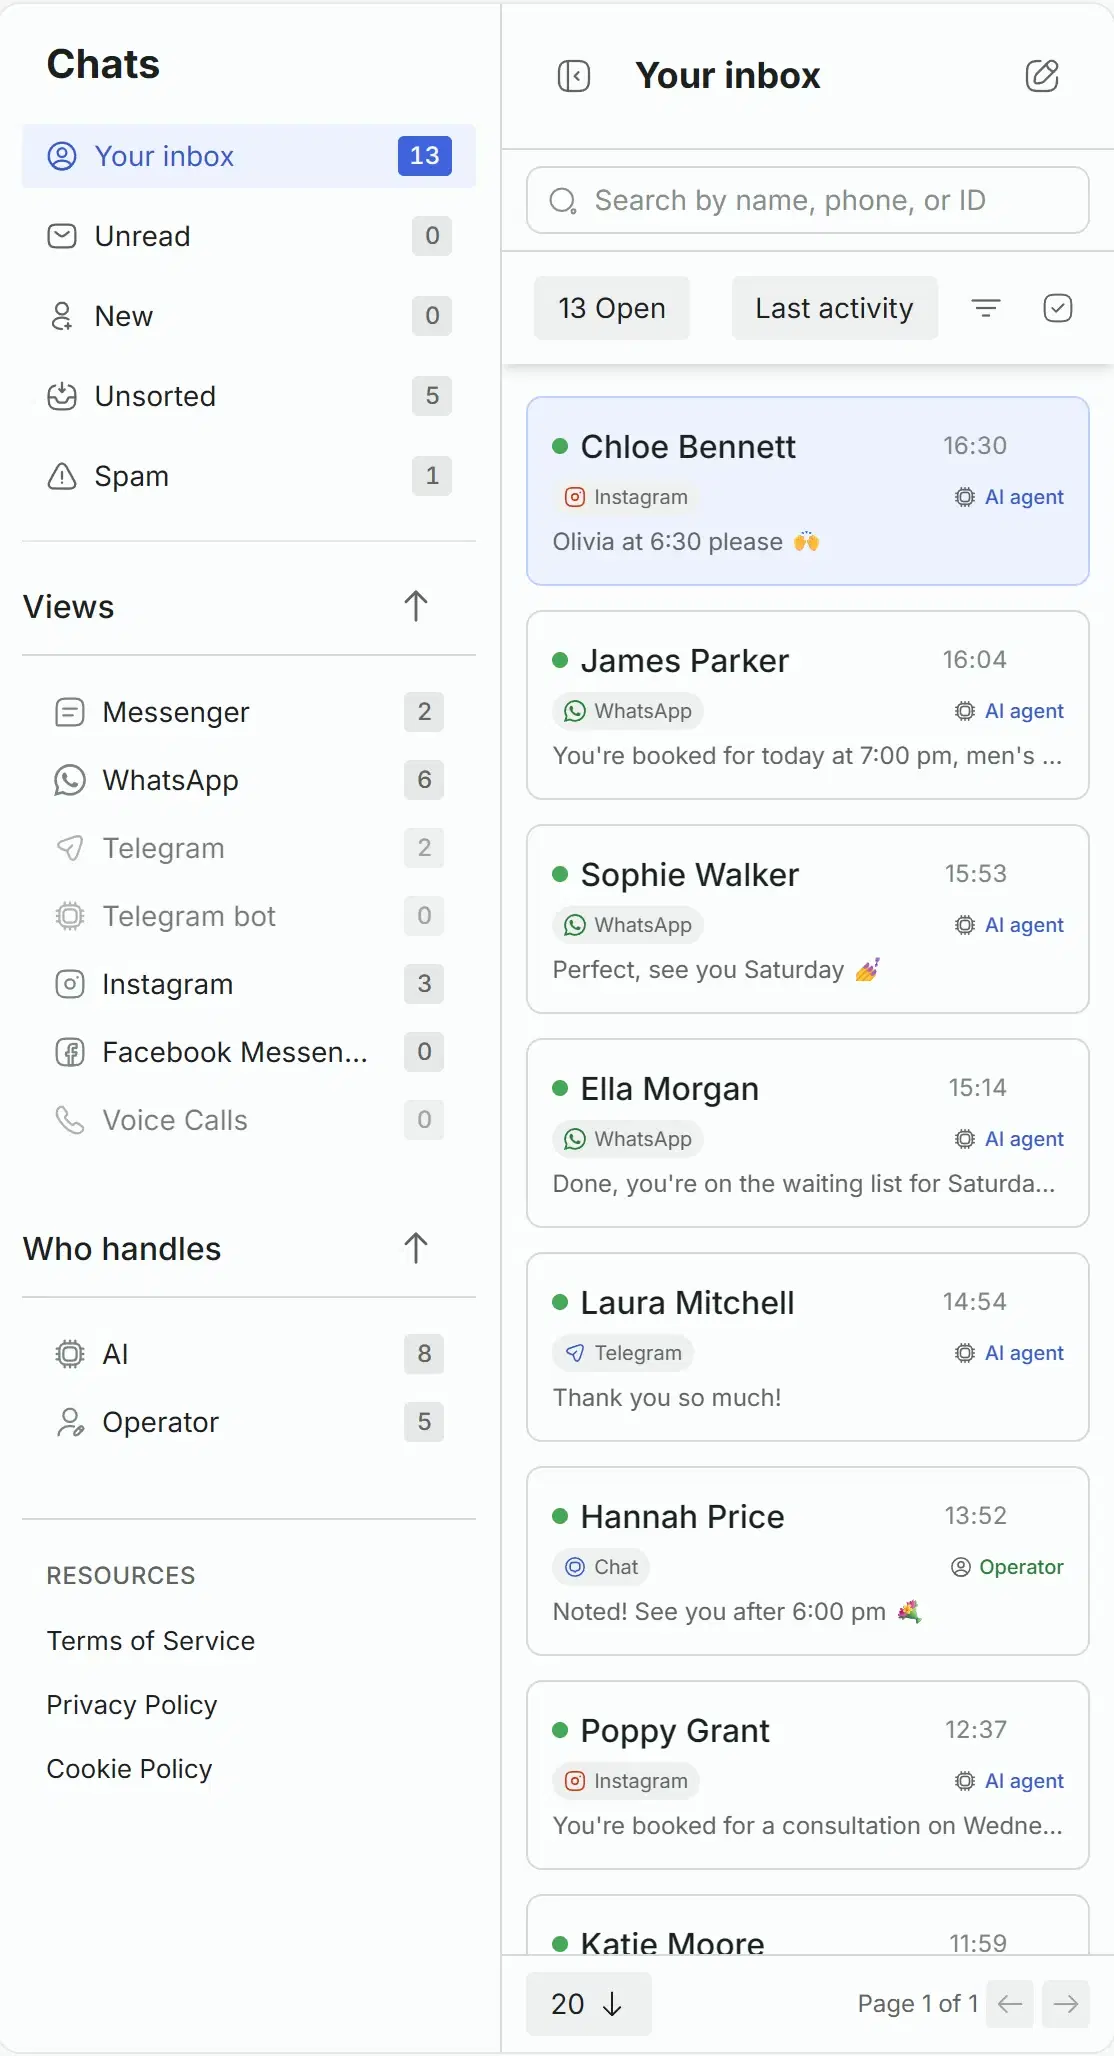This screenshot has height=2056, width=1114.
Task: Filter chats by Messenger view
Action: click(249, 712)
